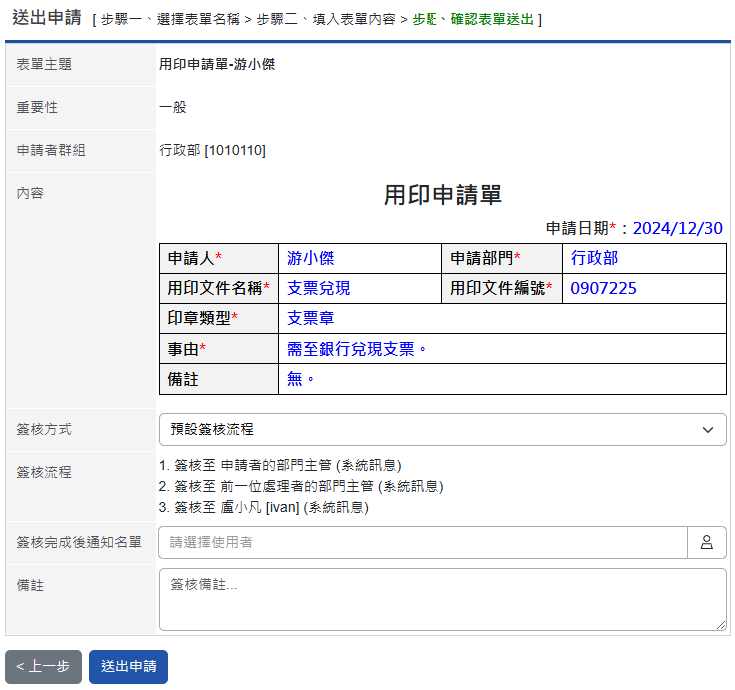
Task: Click the 用印文件編號 header cell
Action: click(x=502, y=288)
